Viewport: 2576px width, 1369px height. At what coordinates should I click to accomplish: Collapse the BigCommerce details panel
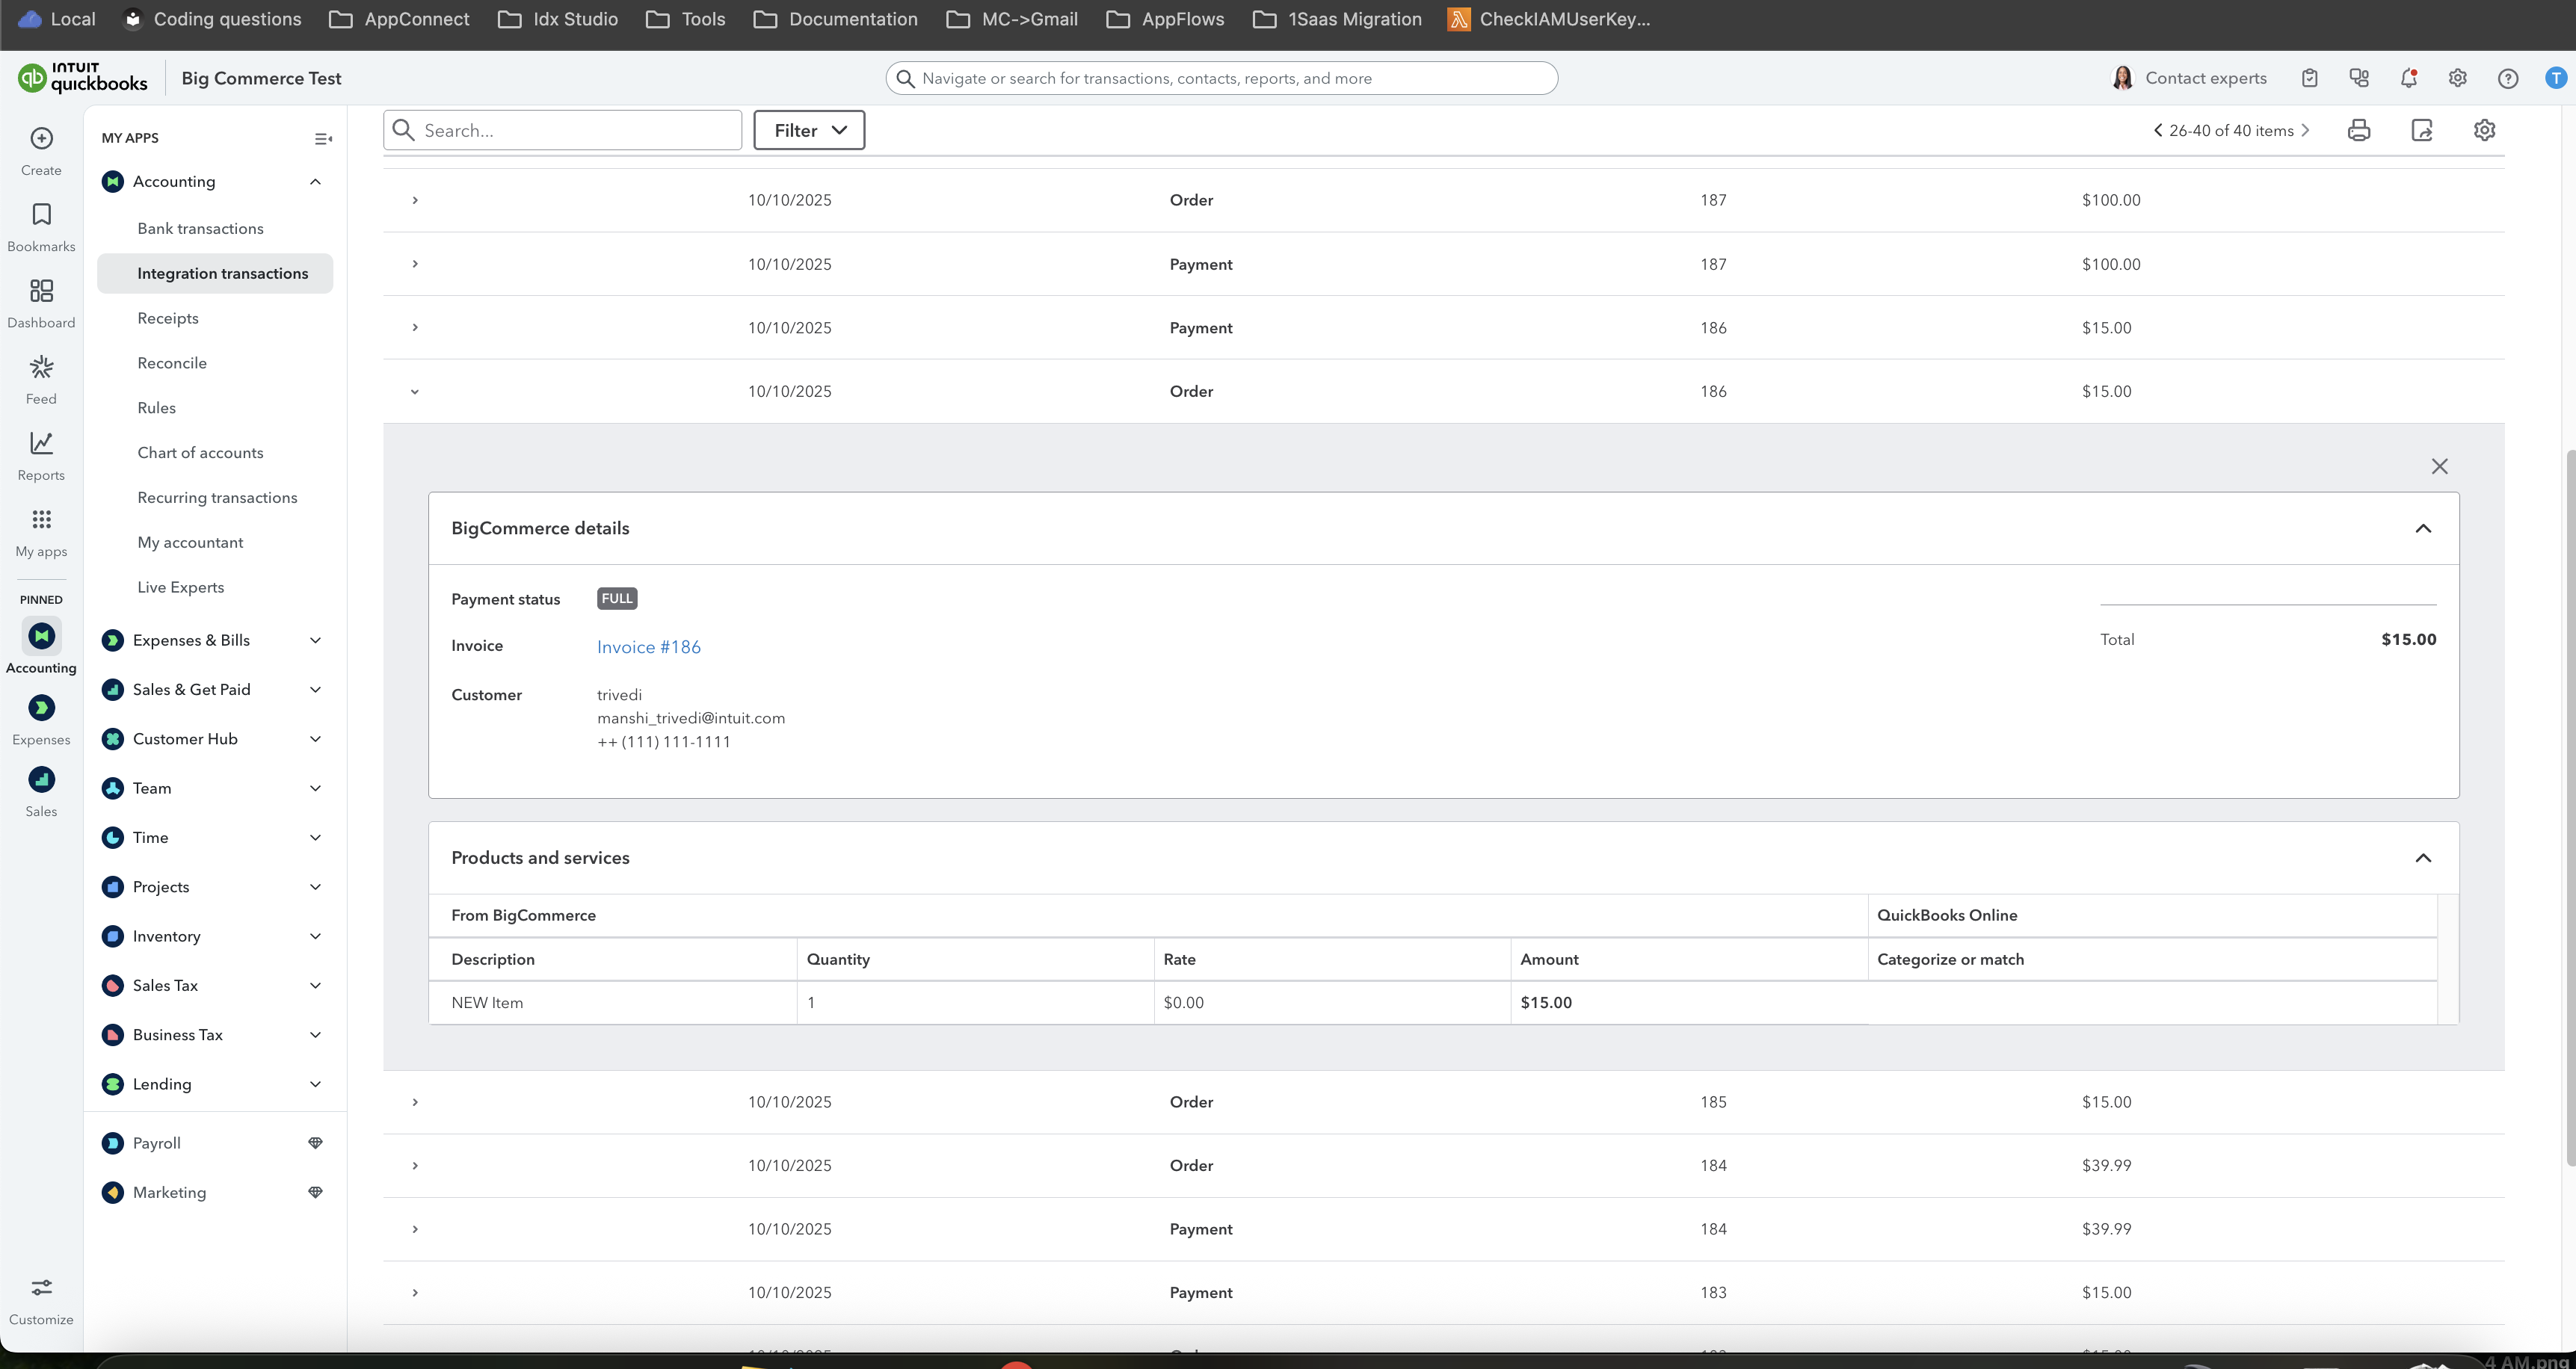pyautogui.click(x=2423, y=528)
